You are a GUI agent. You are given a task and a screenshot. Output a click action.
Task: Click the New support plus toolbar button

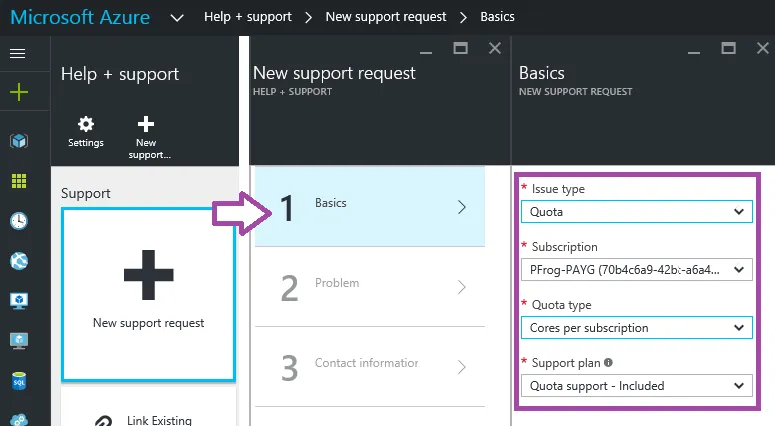coord(146,134)
